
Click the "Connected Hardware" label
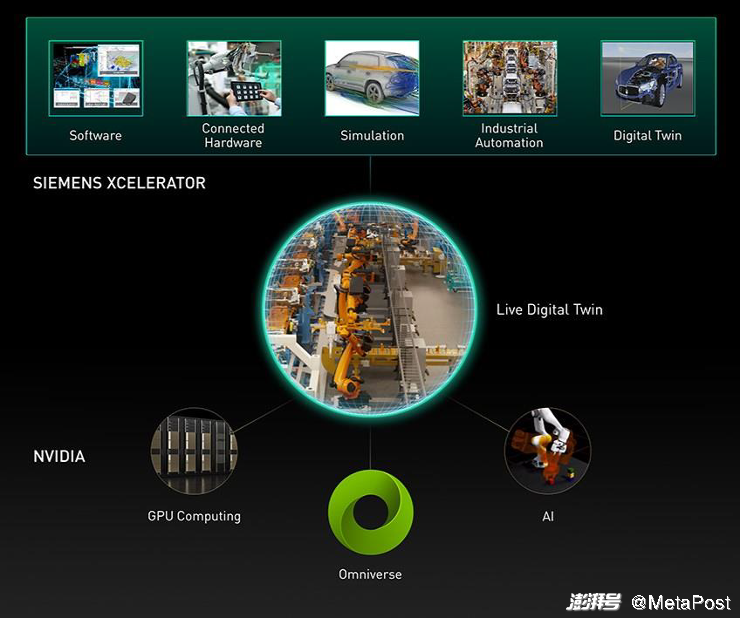[233, 135]
